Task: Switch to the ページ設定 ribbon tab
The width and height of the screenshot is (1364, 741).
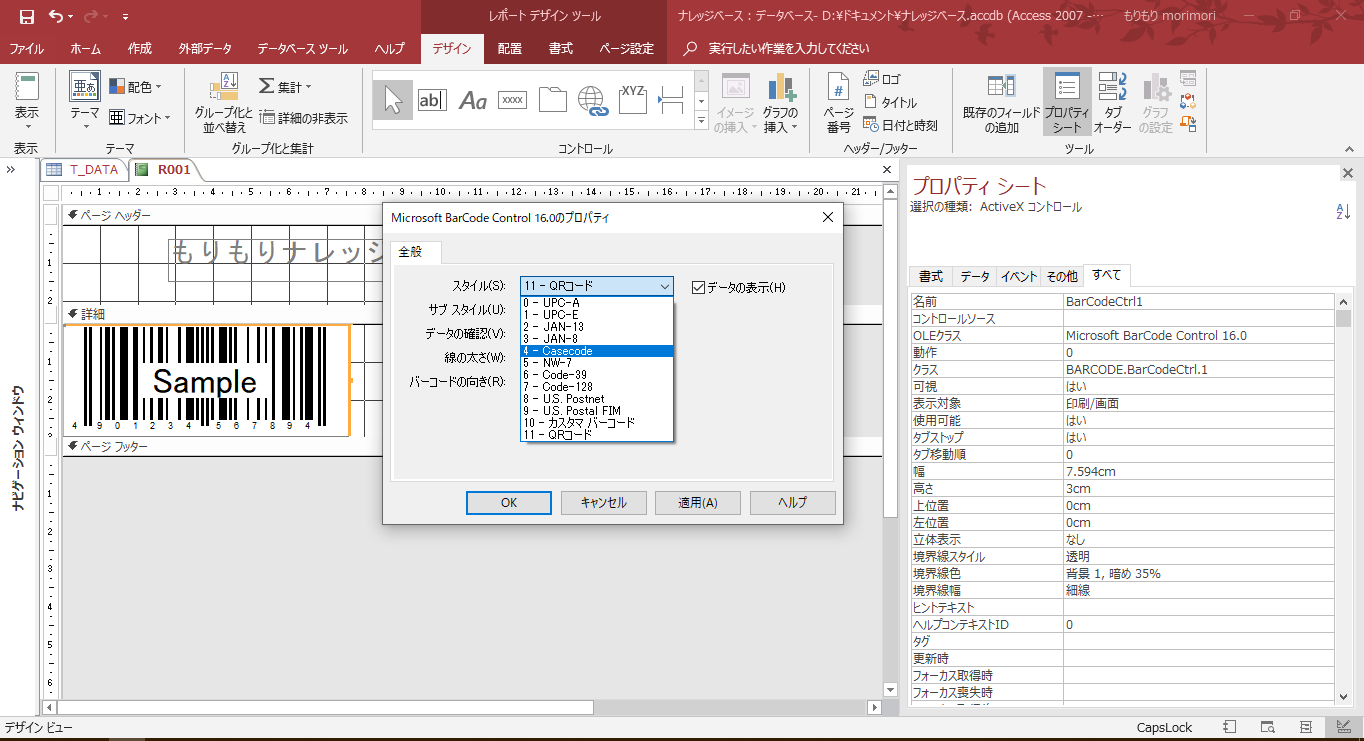Action: coord(627,48)
